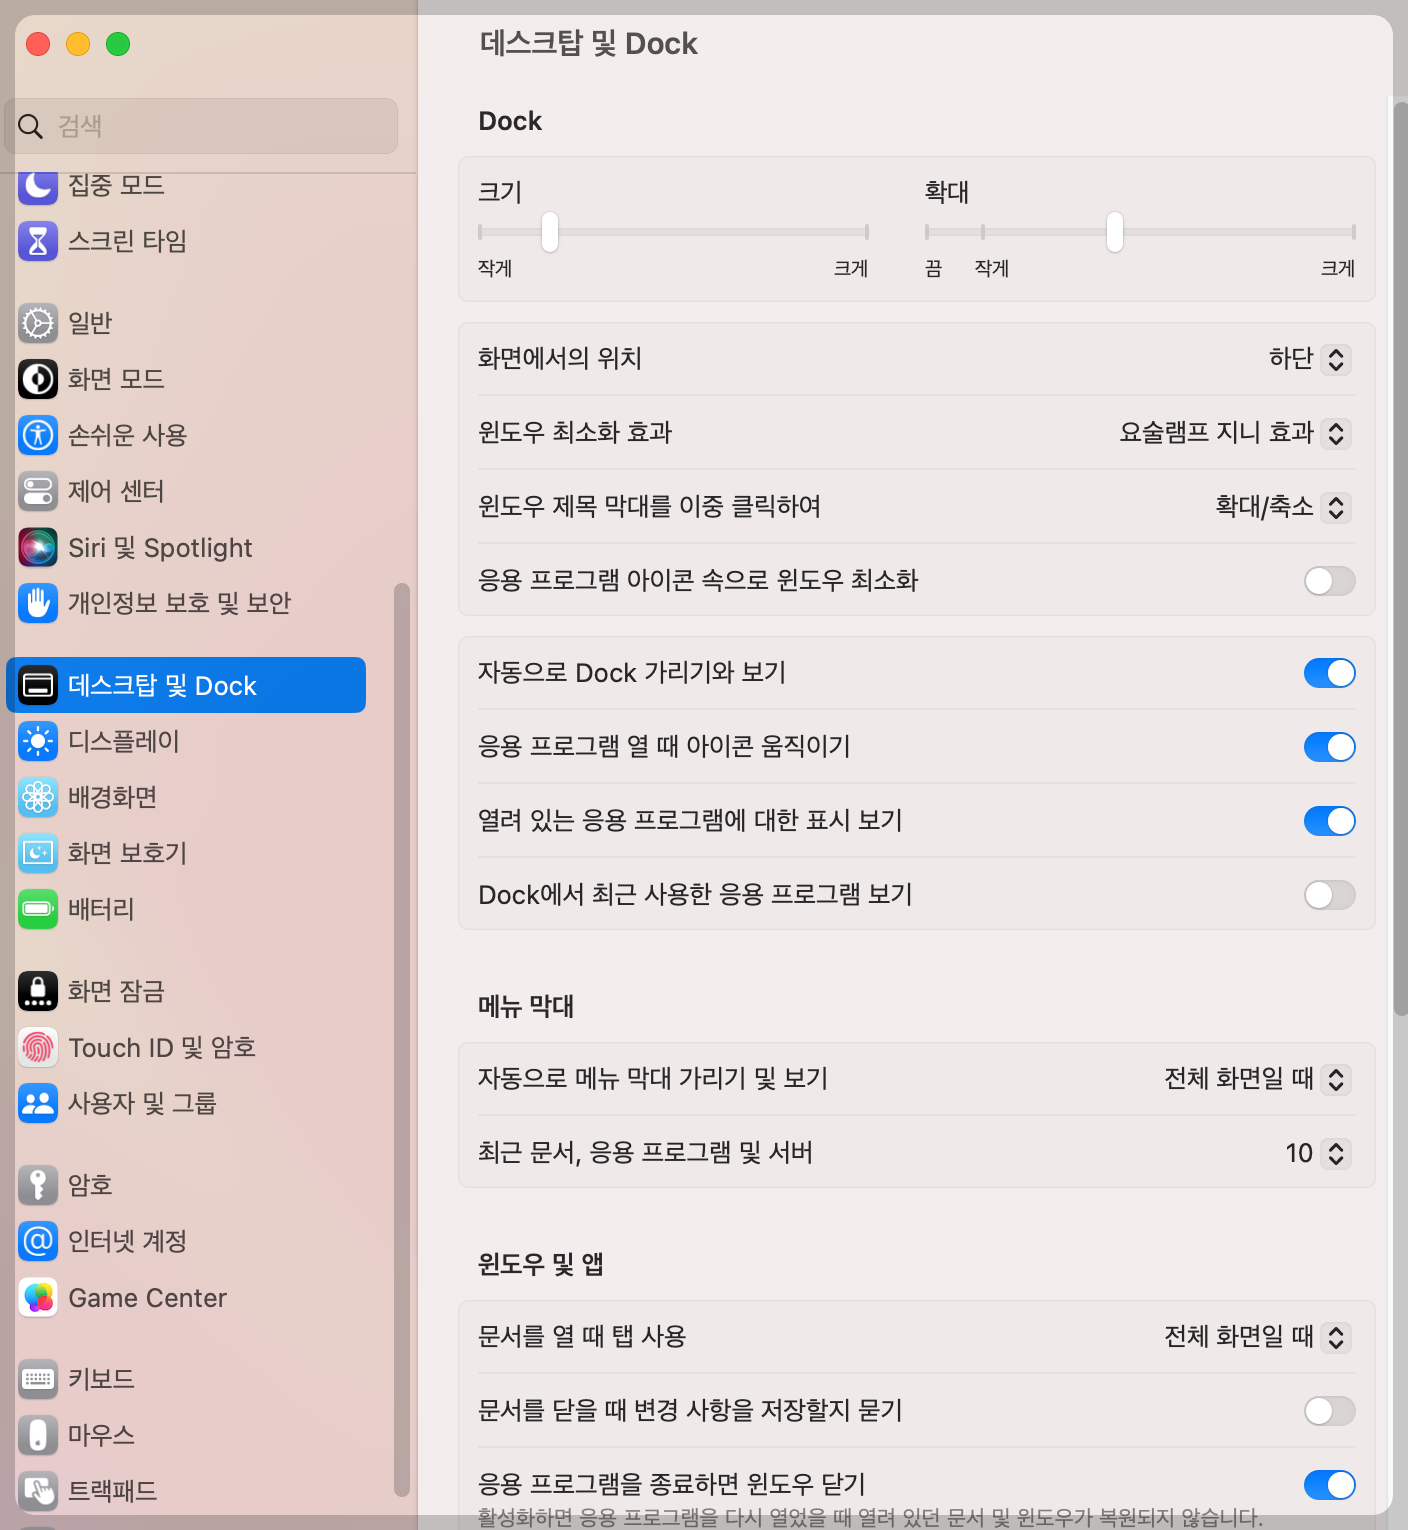Click the 메뉴 막대 section heading
This screenshot has width=1408, height=1530.
point(526,1006)
